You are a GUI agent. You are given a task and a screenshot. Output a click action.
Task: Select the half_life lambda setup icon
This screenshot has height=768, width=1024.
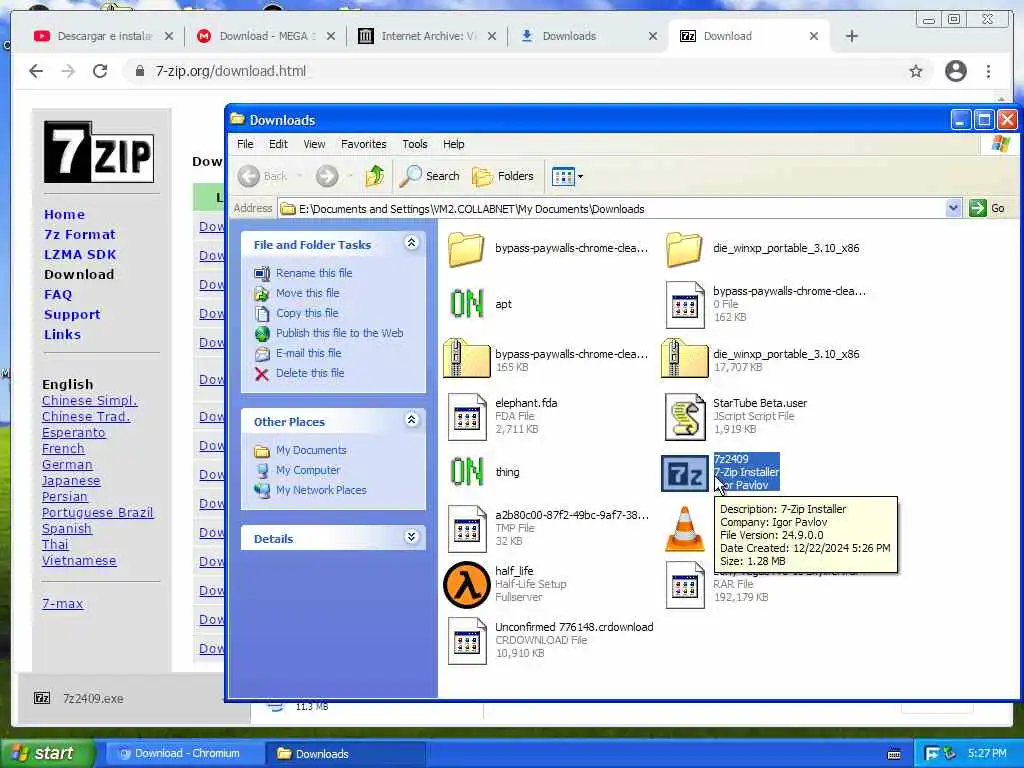466,584
